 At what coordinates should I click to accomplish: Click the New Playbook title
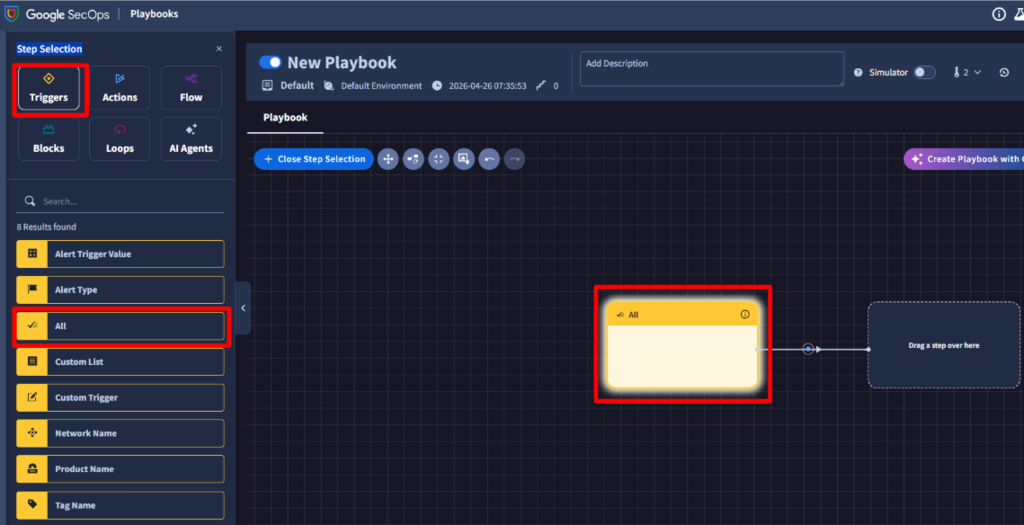click(342, 63)
